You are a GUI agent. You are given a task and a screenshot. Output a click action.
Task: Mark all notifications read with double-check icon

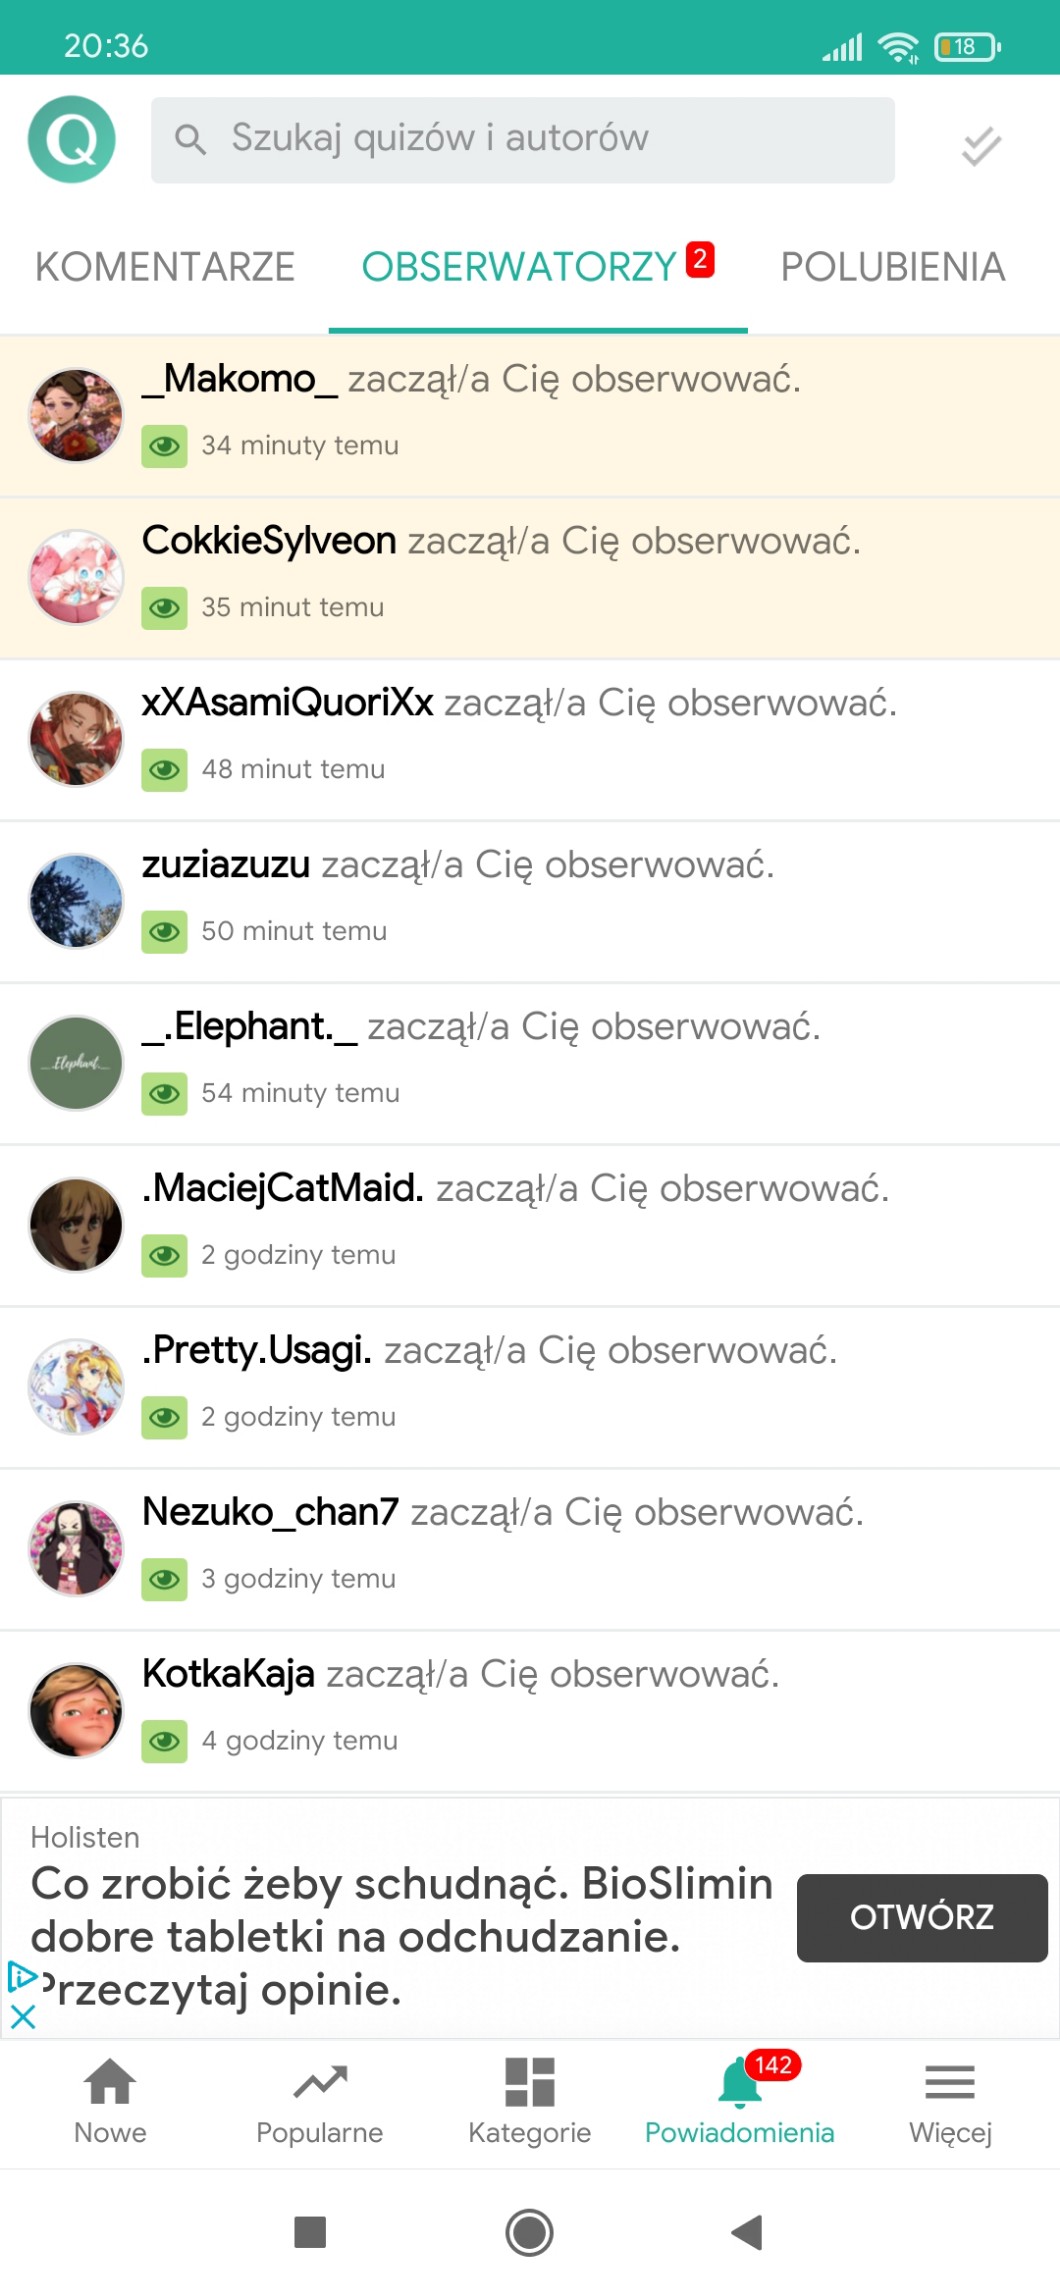pyautogui.click(x=981, y=146)
